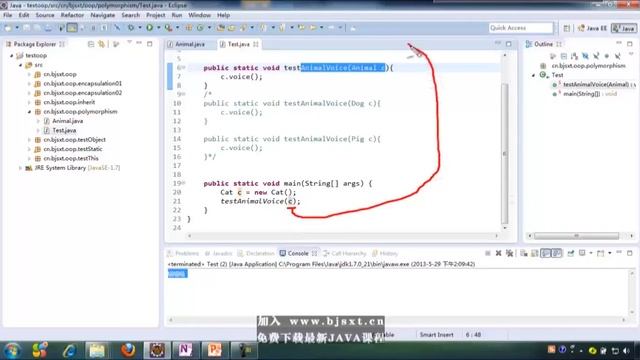Screen dimensions: 640x360
Task: Open the File menu
Action: [7, 15]
